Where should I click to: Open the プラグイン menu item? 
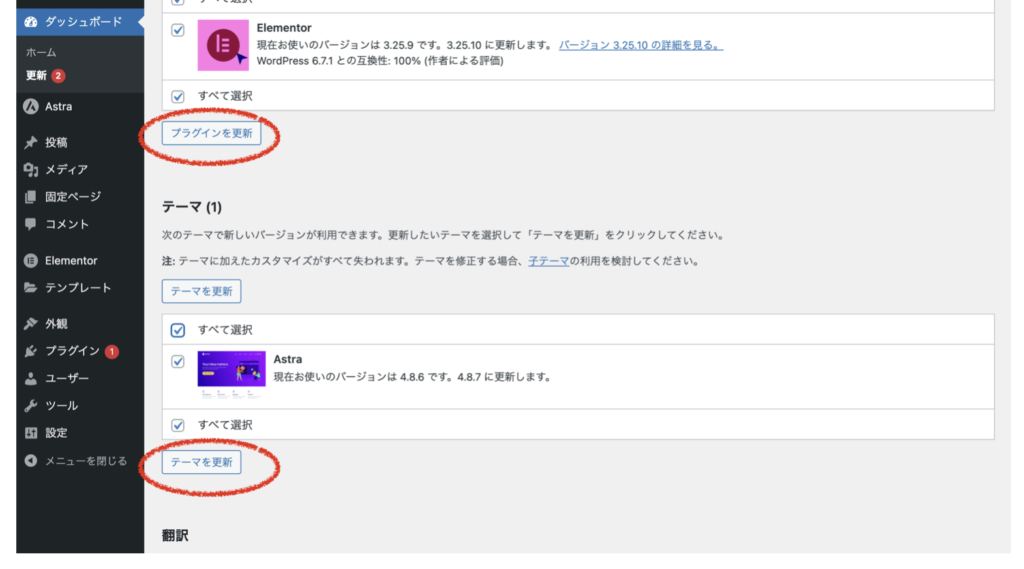pyautogui.click(x=72, y=351)
